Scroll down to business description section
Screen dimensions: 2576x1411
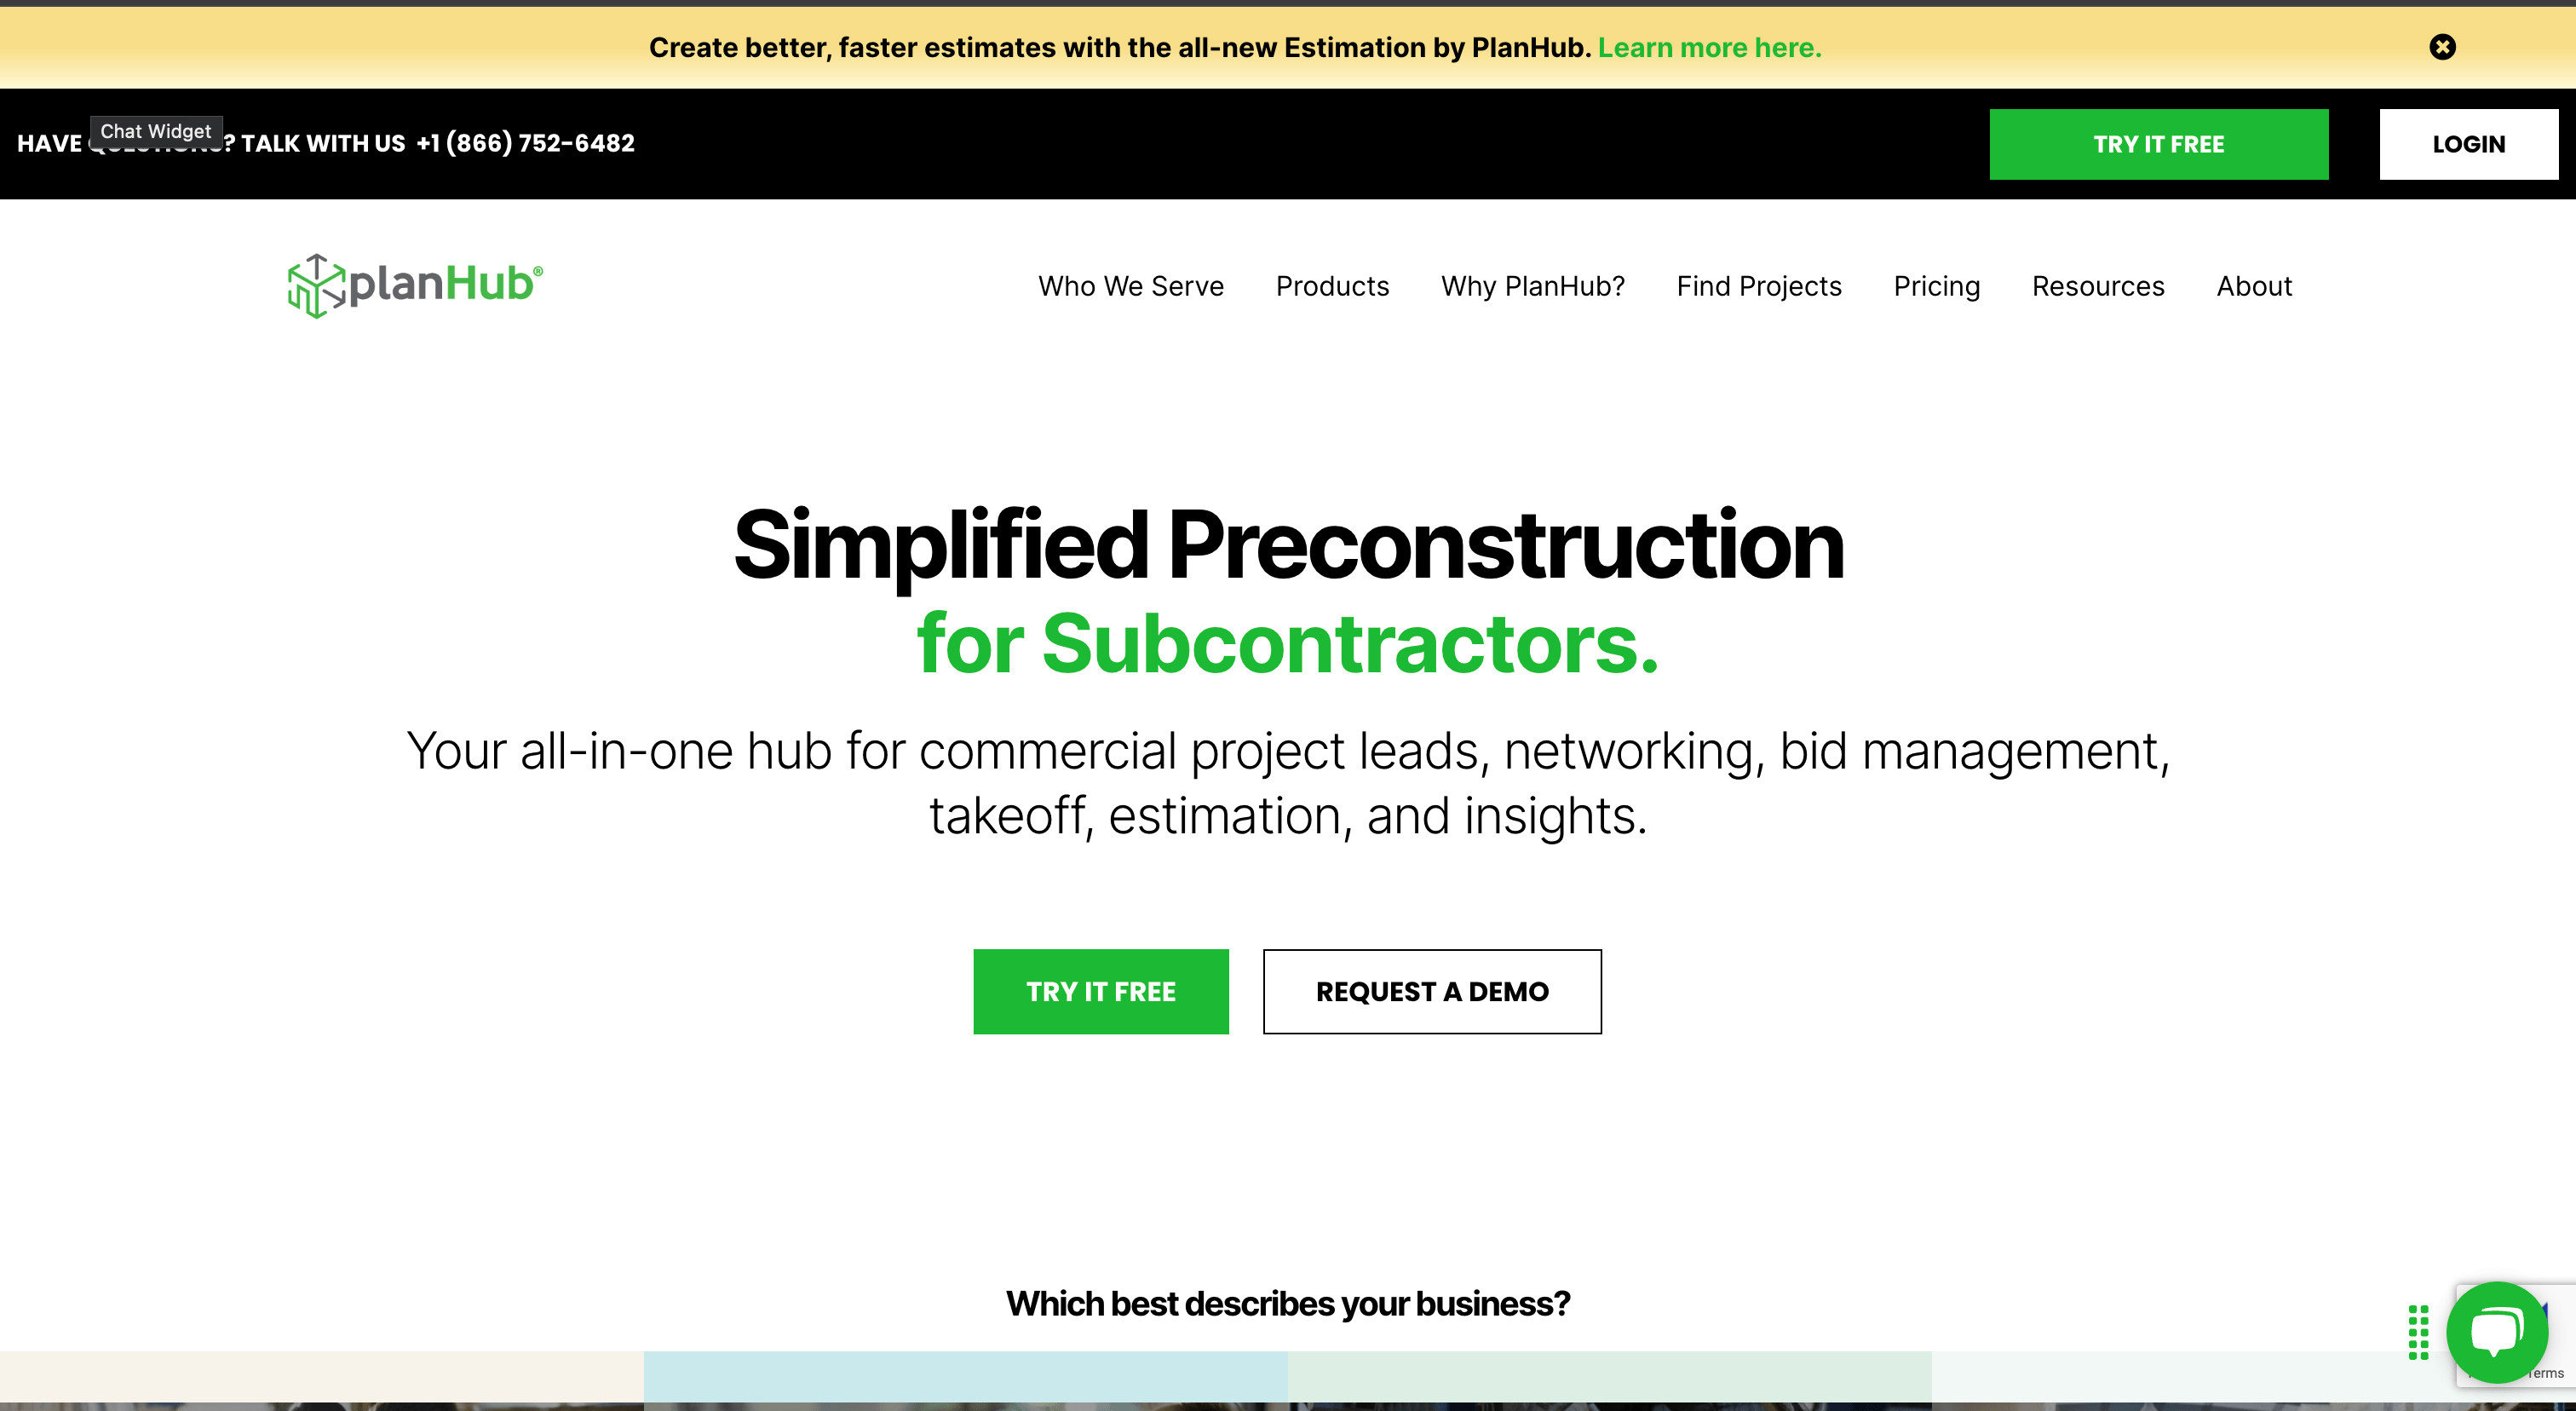pos(1289,1304)
